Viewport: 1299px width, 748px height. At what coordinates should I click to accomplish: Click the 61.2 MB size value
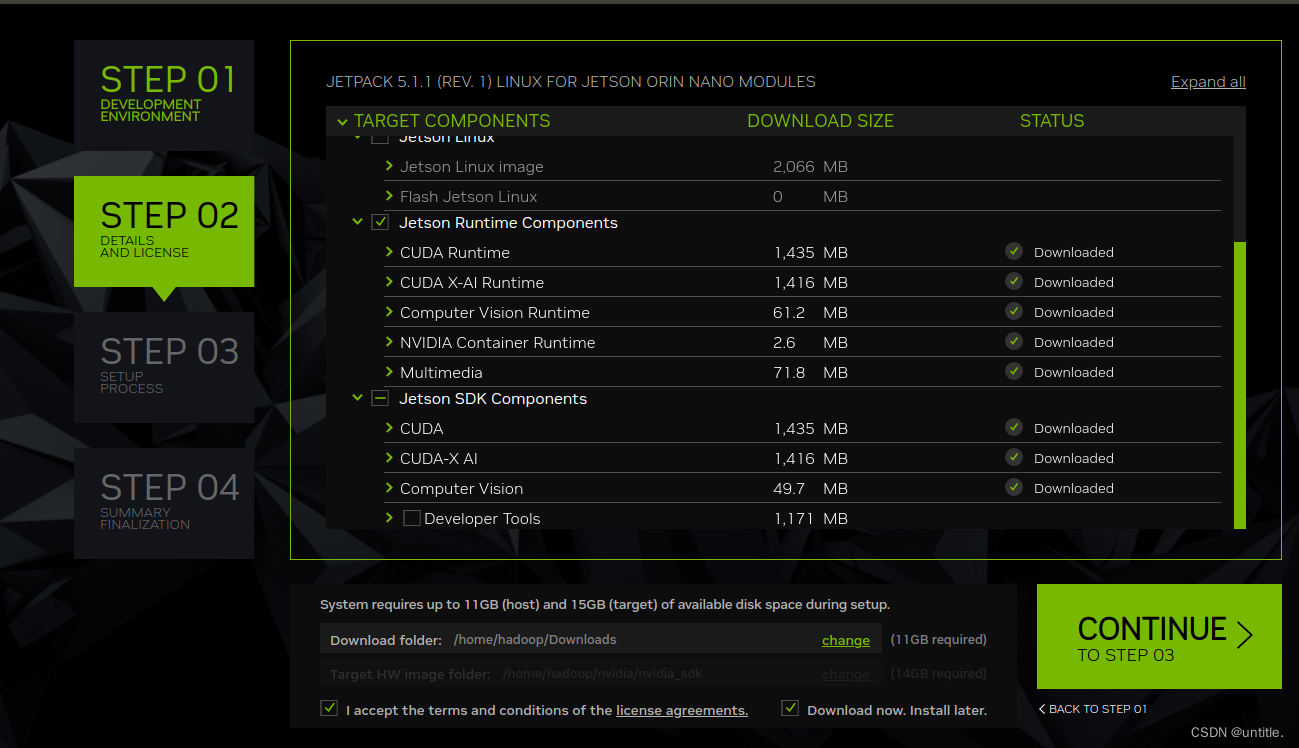click(x=810, y=313)
